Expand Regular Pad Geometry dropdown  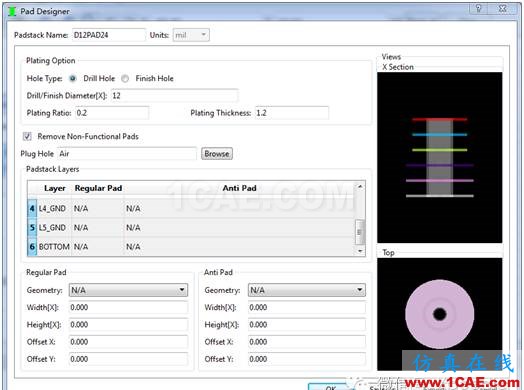pos(128,290)
